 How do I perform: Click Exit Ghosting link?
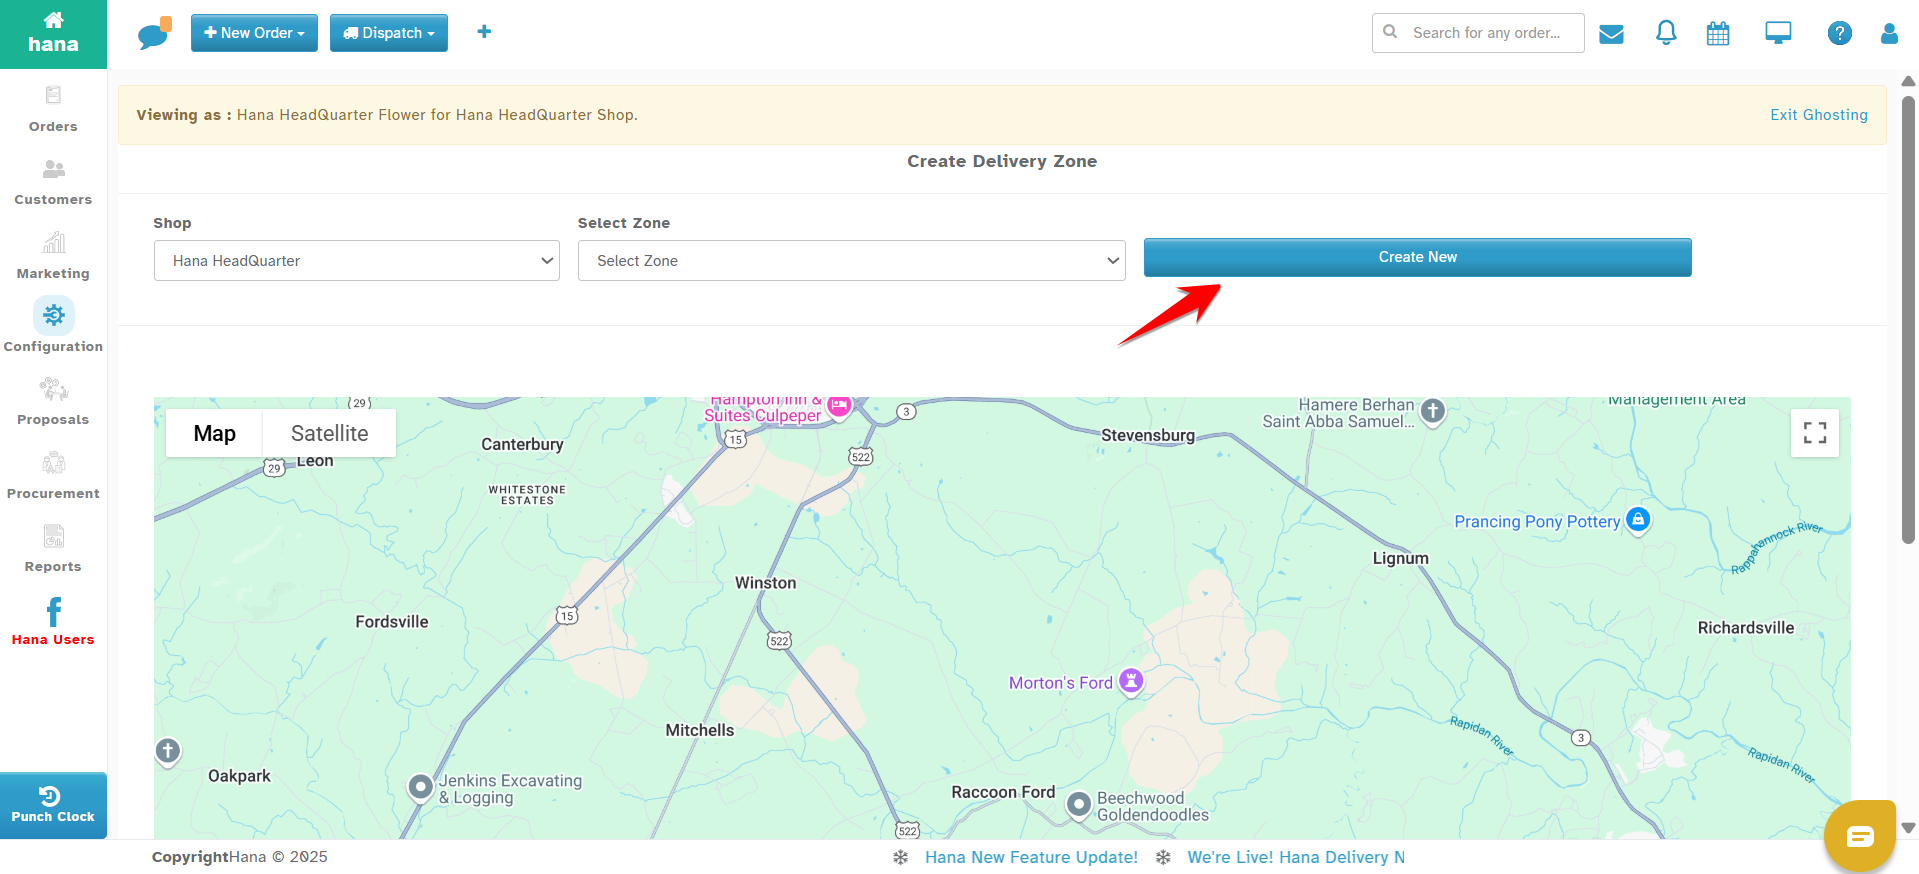tap(1819, 115)
